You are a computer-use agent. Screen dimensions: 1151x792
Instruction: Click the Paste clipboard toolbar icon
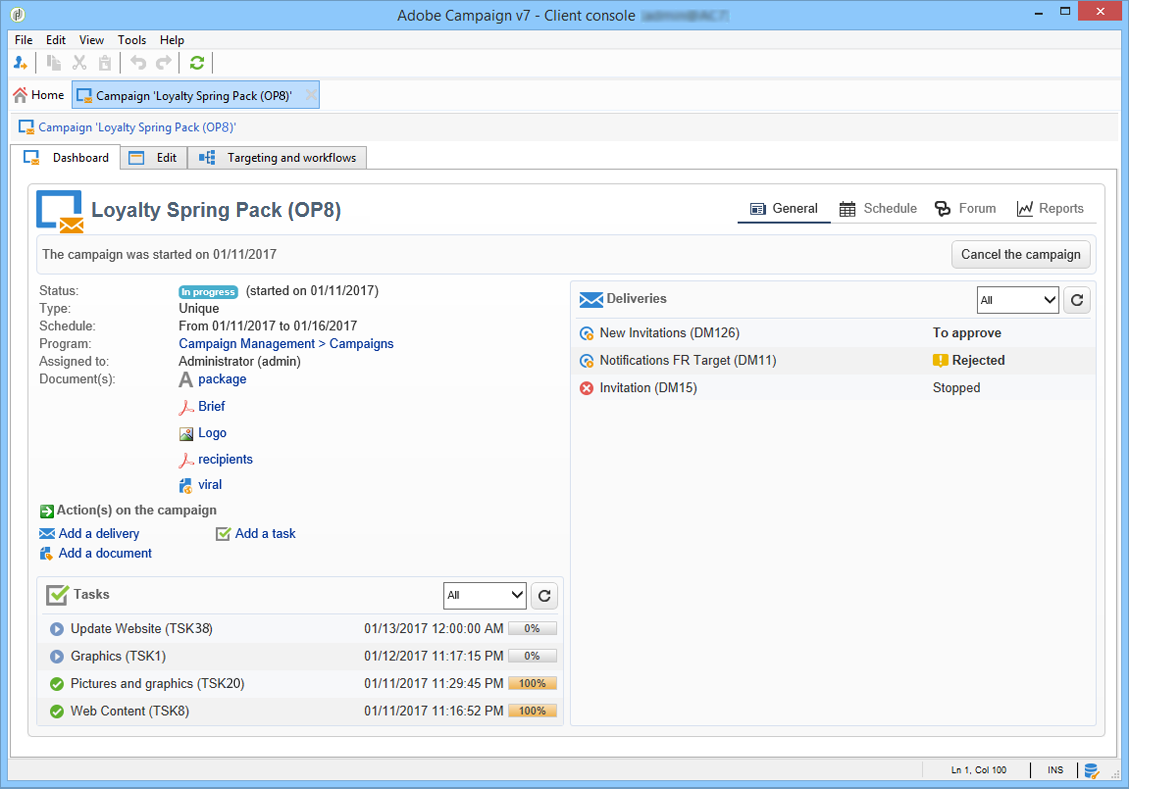105,63
